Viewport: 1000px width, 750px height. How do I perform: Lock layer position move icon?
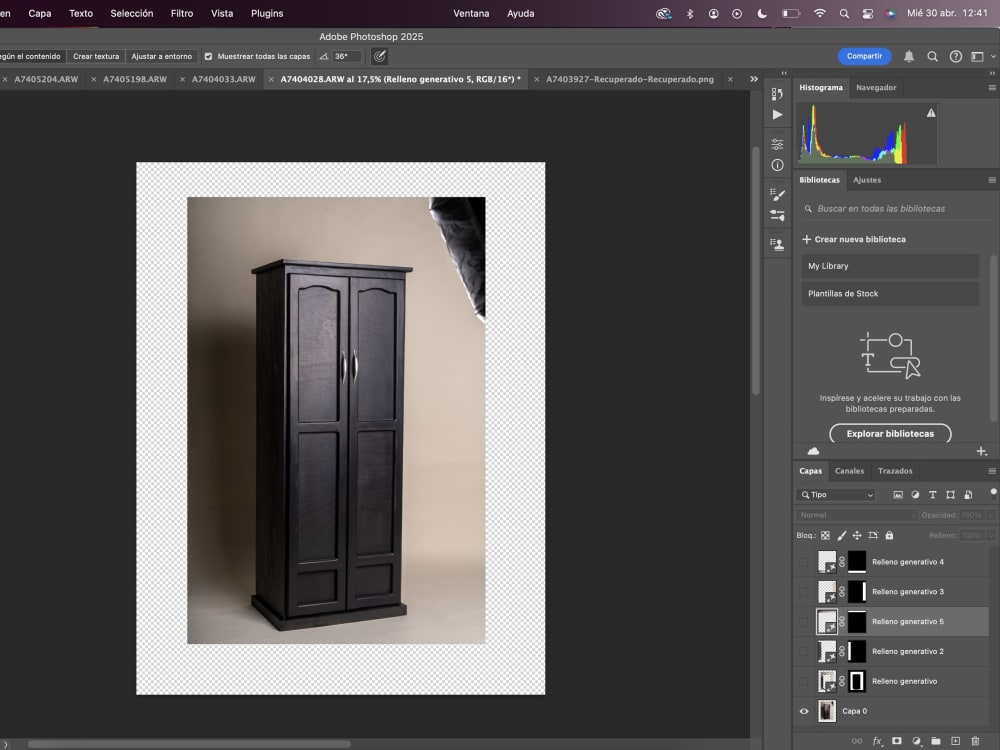point(857,535)
